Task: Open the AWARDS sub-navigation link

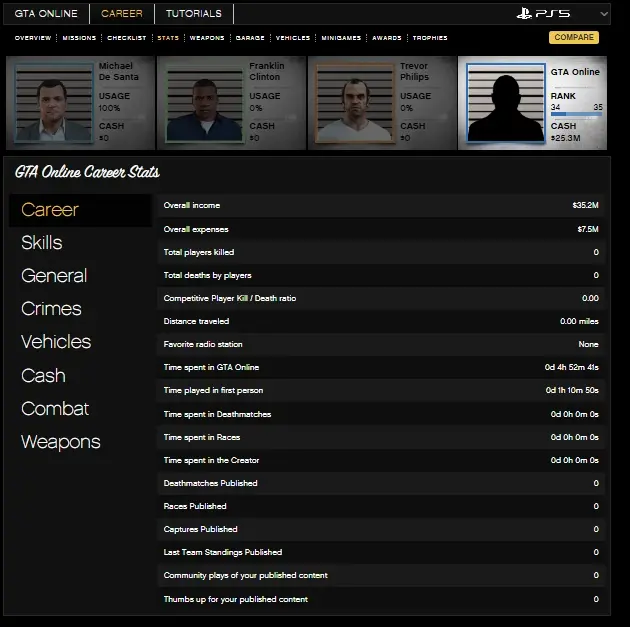Action: tap(386, 38)
